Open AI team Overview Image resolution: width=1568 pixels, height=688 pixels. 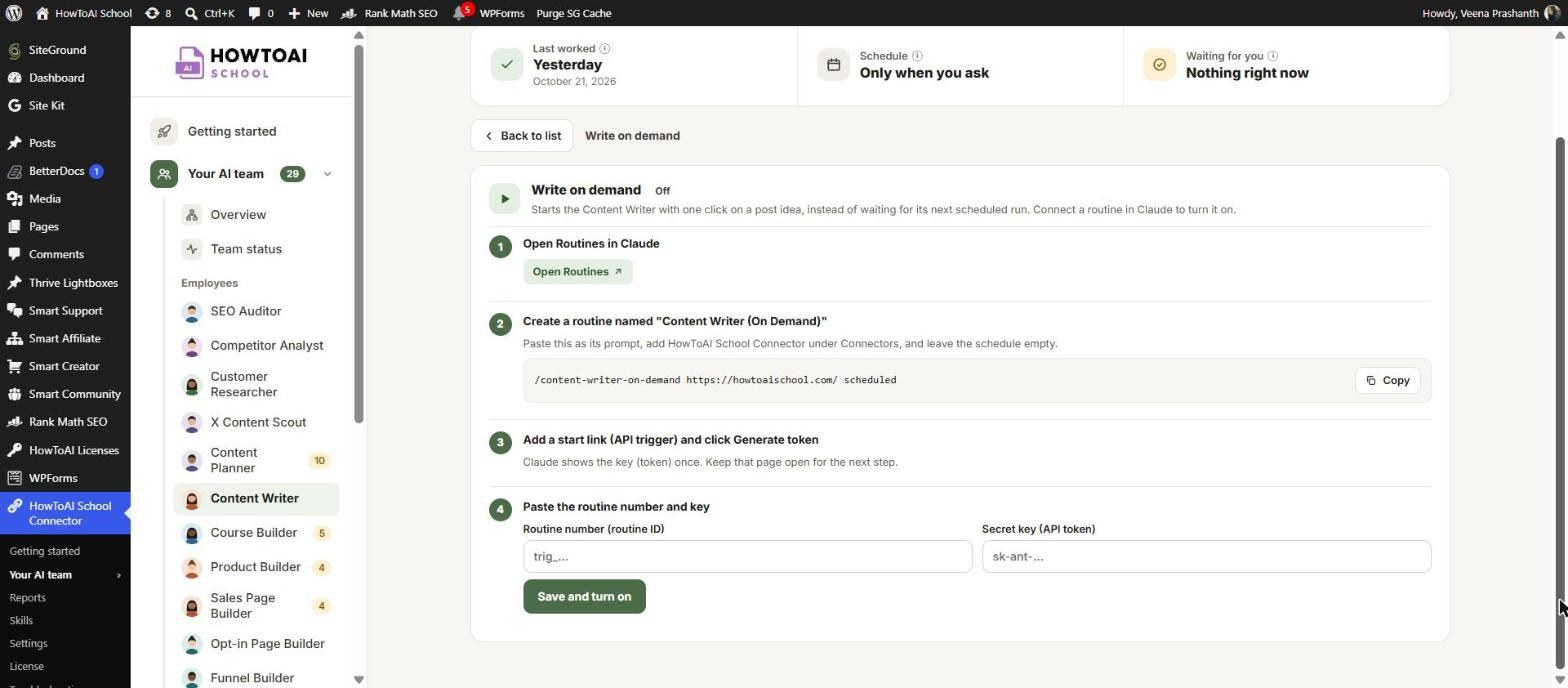[x=256, y=215]
